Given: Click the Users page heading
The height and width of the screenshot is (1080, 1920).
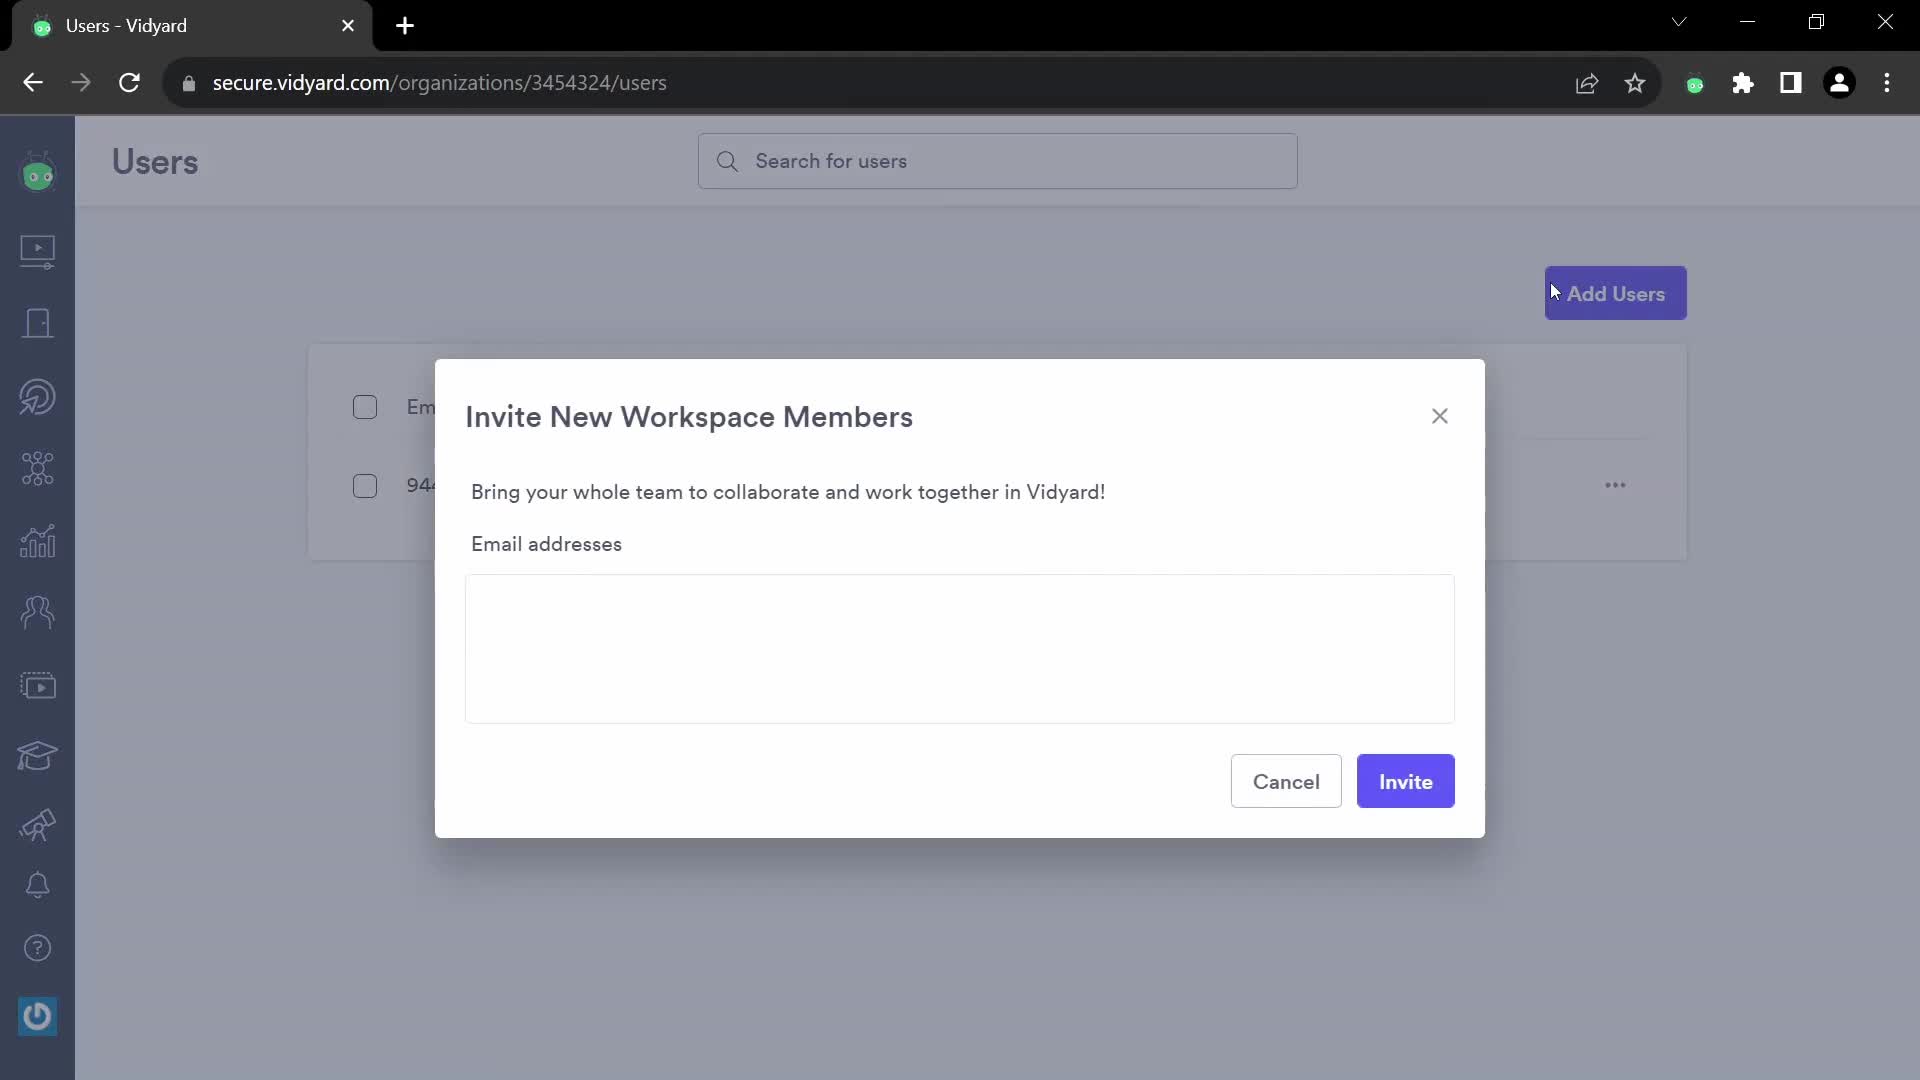Looking at the screenshot, I should click(x=155, y=162).
